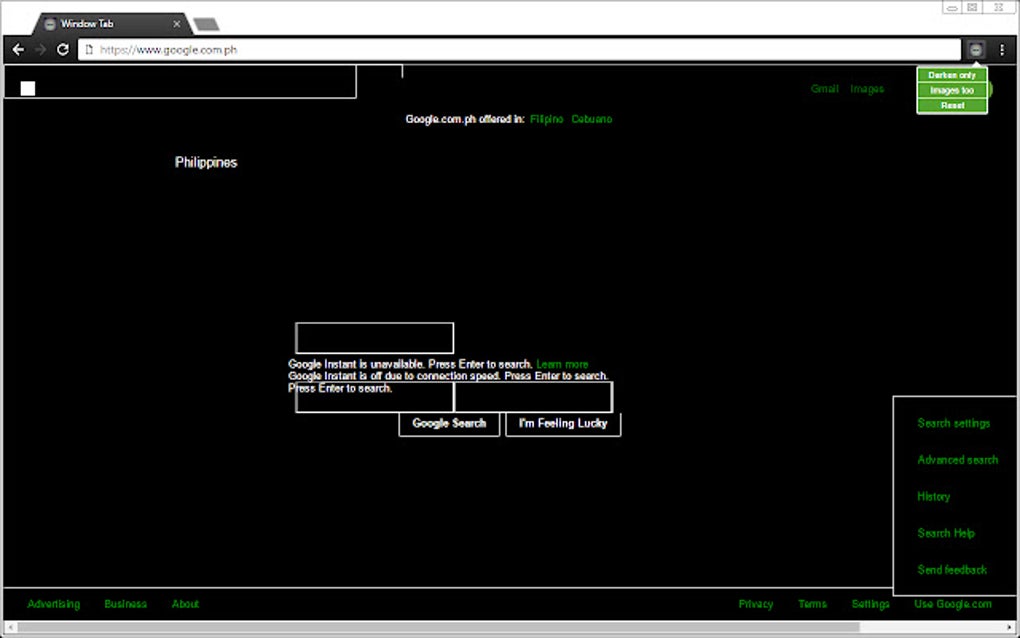Screen dimensions: 1020x638
Task: Open the Settings footer menu item
Action: tap(870, 603)
